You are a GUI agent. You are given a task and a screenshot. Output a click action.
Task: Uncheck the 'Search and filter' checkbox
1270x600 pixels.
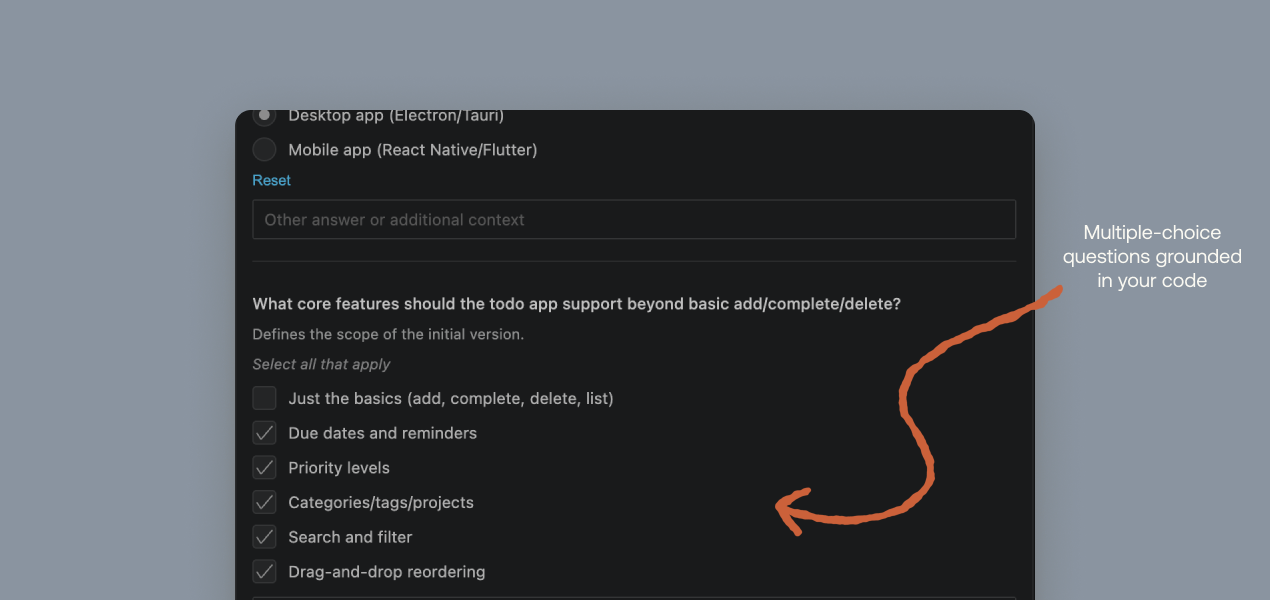point(264,537)
